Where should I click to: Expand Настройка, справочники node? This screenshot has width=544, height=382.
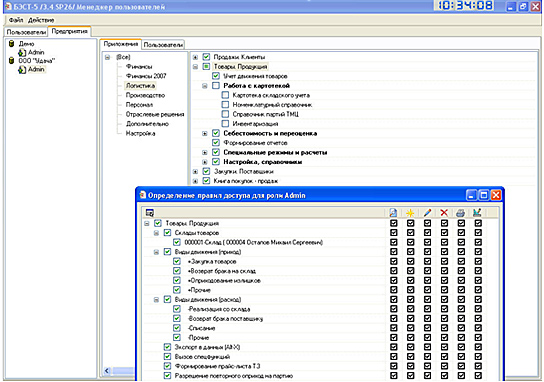pos(205,162)
